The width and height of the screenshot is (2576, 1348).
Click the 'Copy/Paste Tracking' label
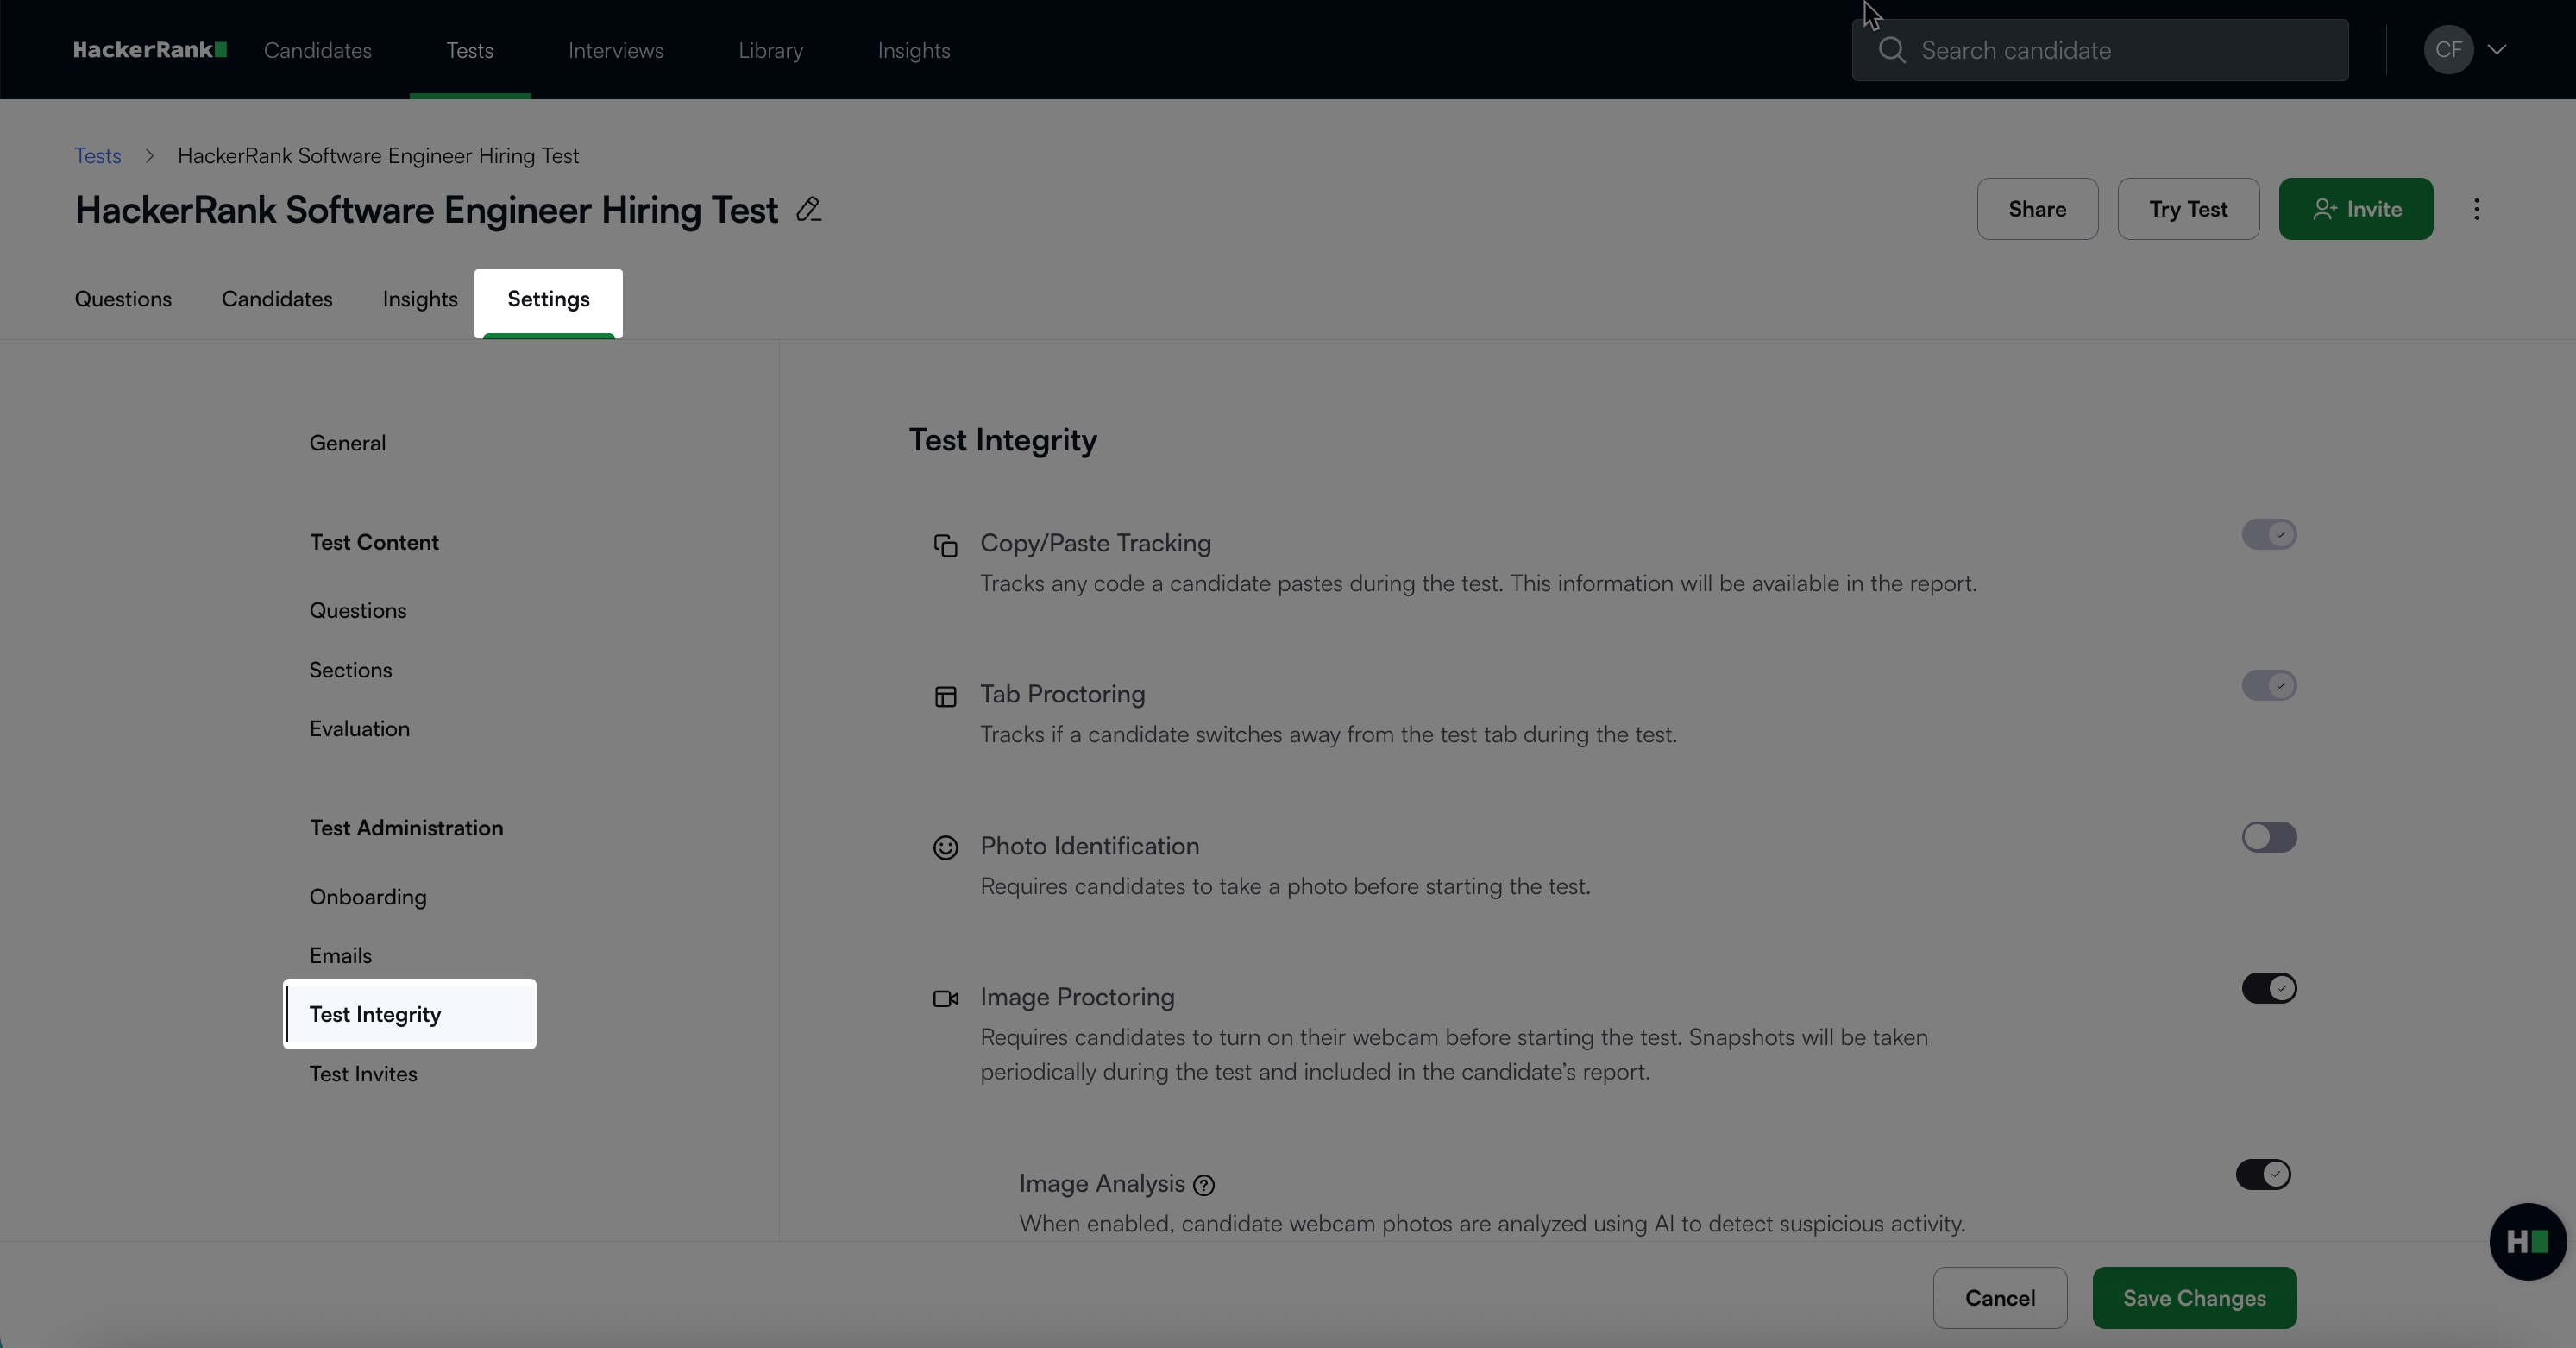coord(1095,543)
